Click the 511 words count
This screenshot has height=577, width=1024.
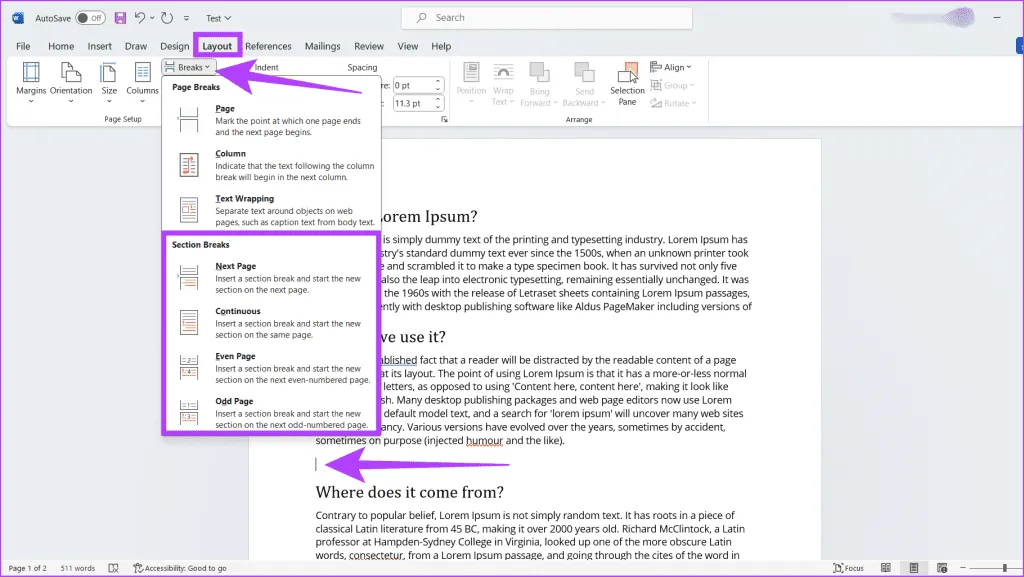point(76,568)
